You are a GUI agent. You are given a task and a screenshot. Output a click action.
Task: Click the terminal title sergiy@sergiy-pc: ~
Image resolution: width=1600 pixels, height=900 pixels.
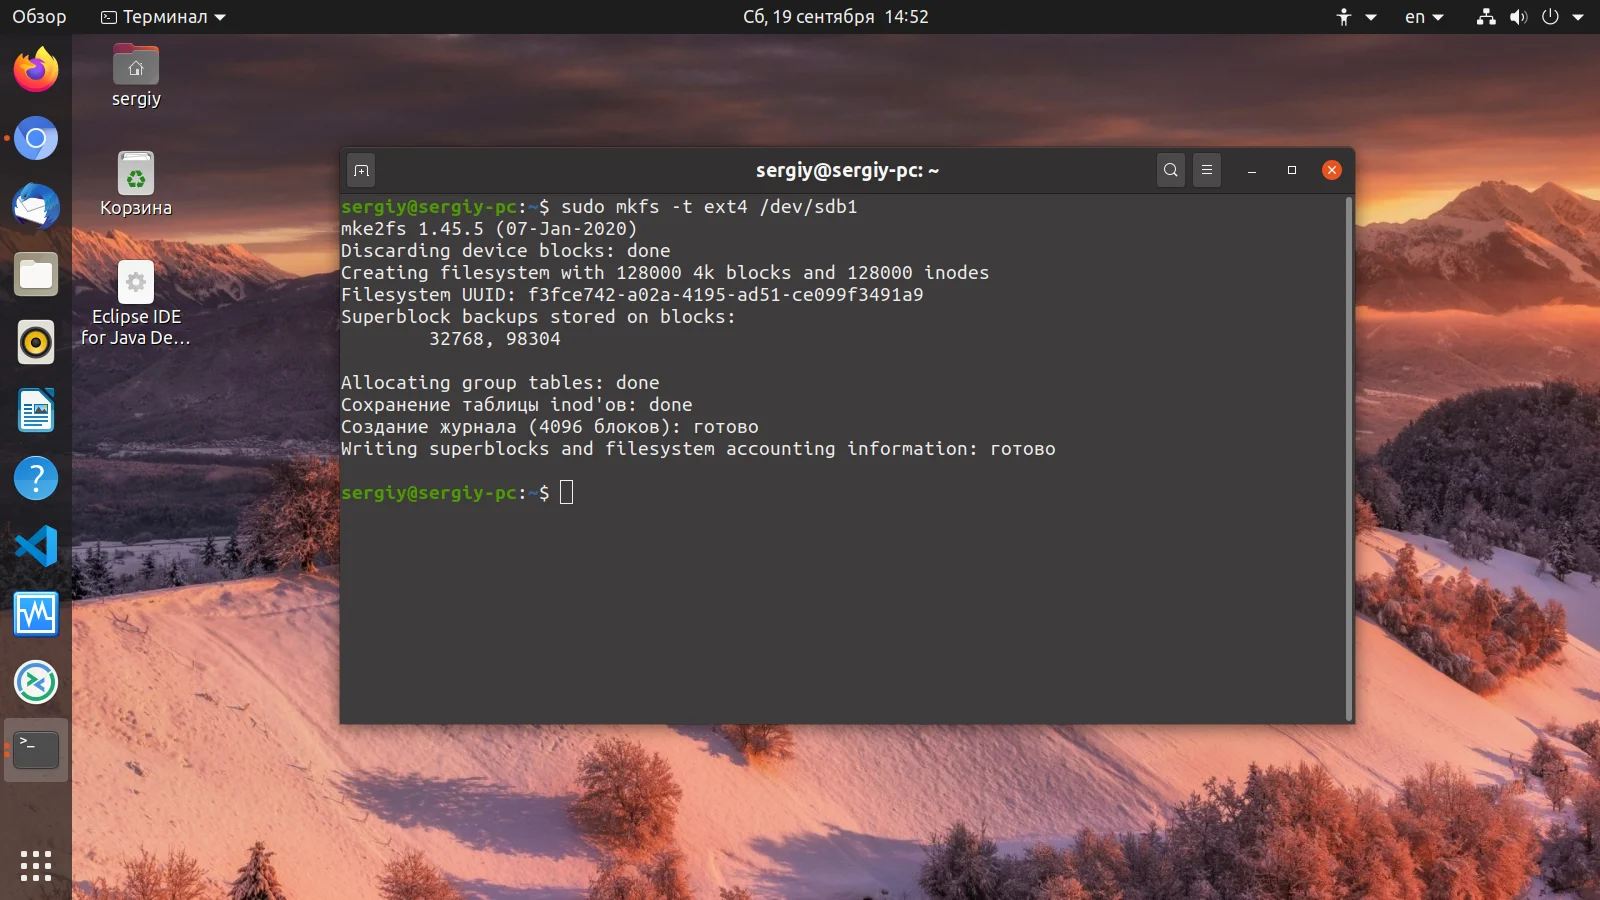point(848,170)
